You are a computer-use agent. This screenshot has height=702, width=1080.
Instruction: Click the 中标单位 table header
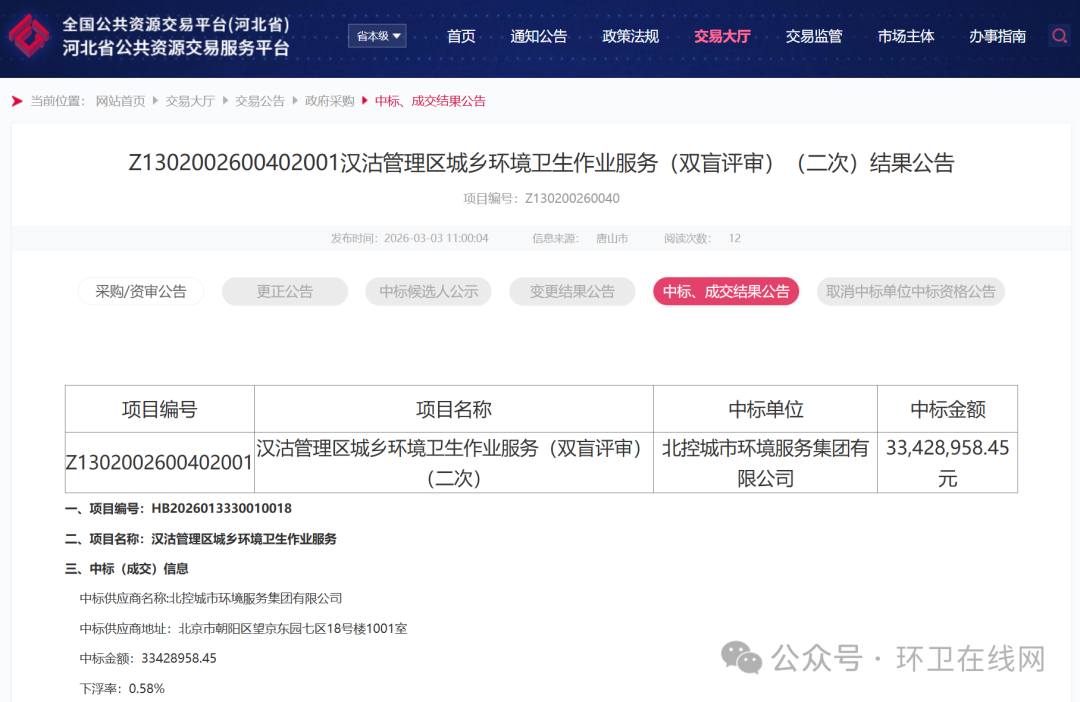tap(765, 409)
